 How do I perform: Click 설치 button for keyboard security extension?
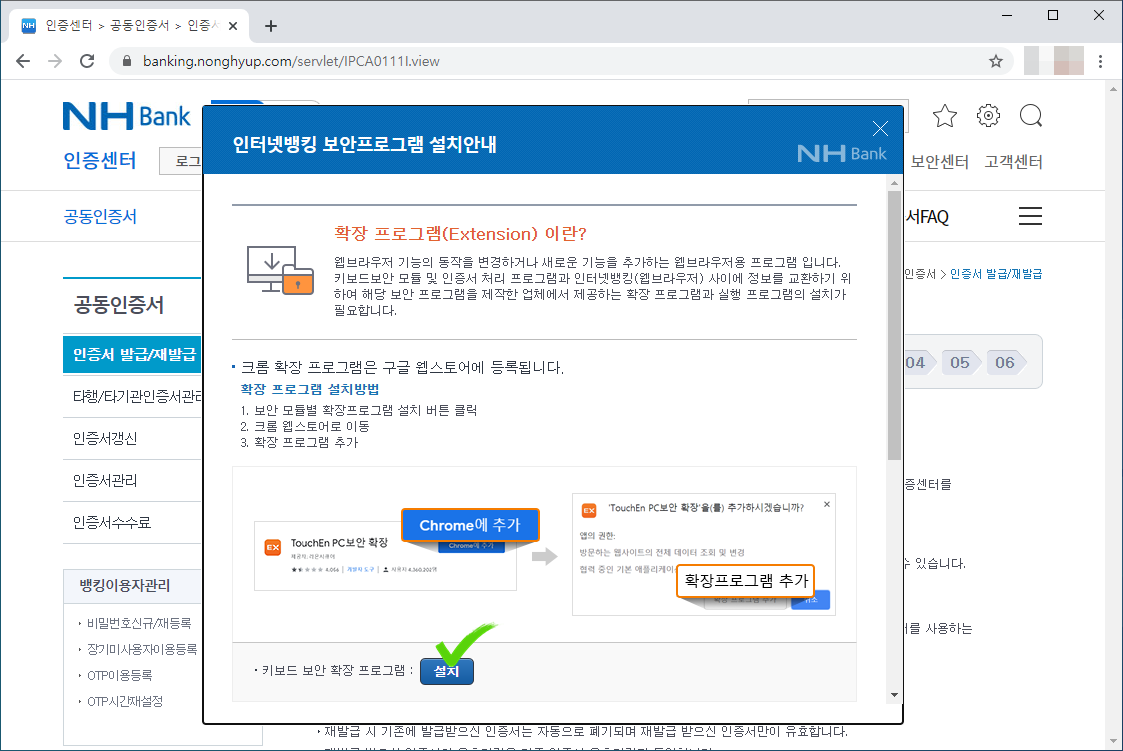coord(446,671)
